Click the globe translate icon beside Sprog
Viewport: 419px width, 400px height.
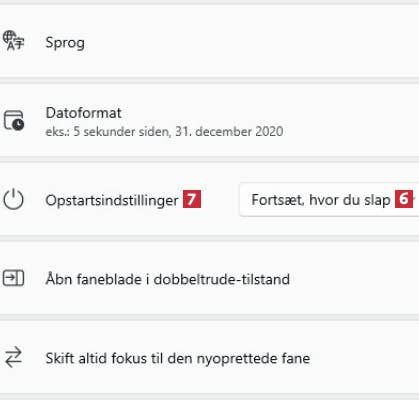[13, 41]
